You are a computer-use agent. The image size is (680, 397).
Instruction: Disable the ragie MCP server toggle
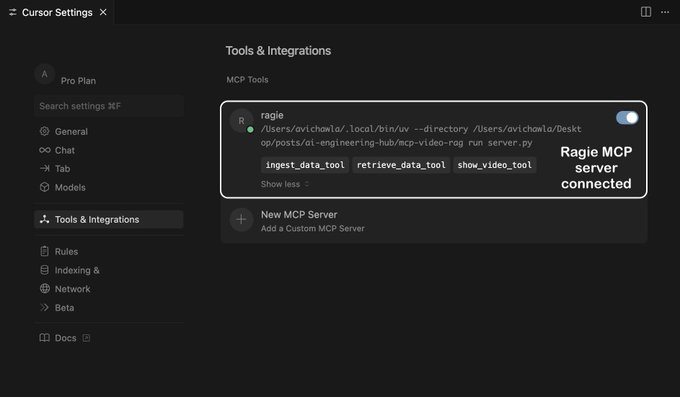(x=627, y=118)
